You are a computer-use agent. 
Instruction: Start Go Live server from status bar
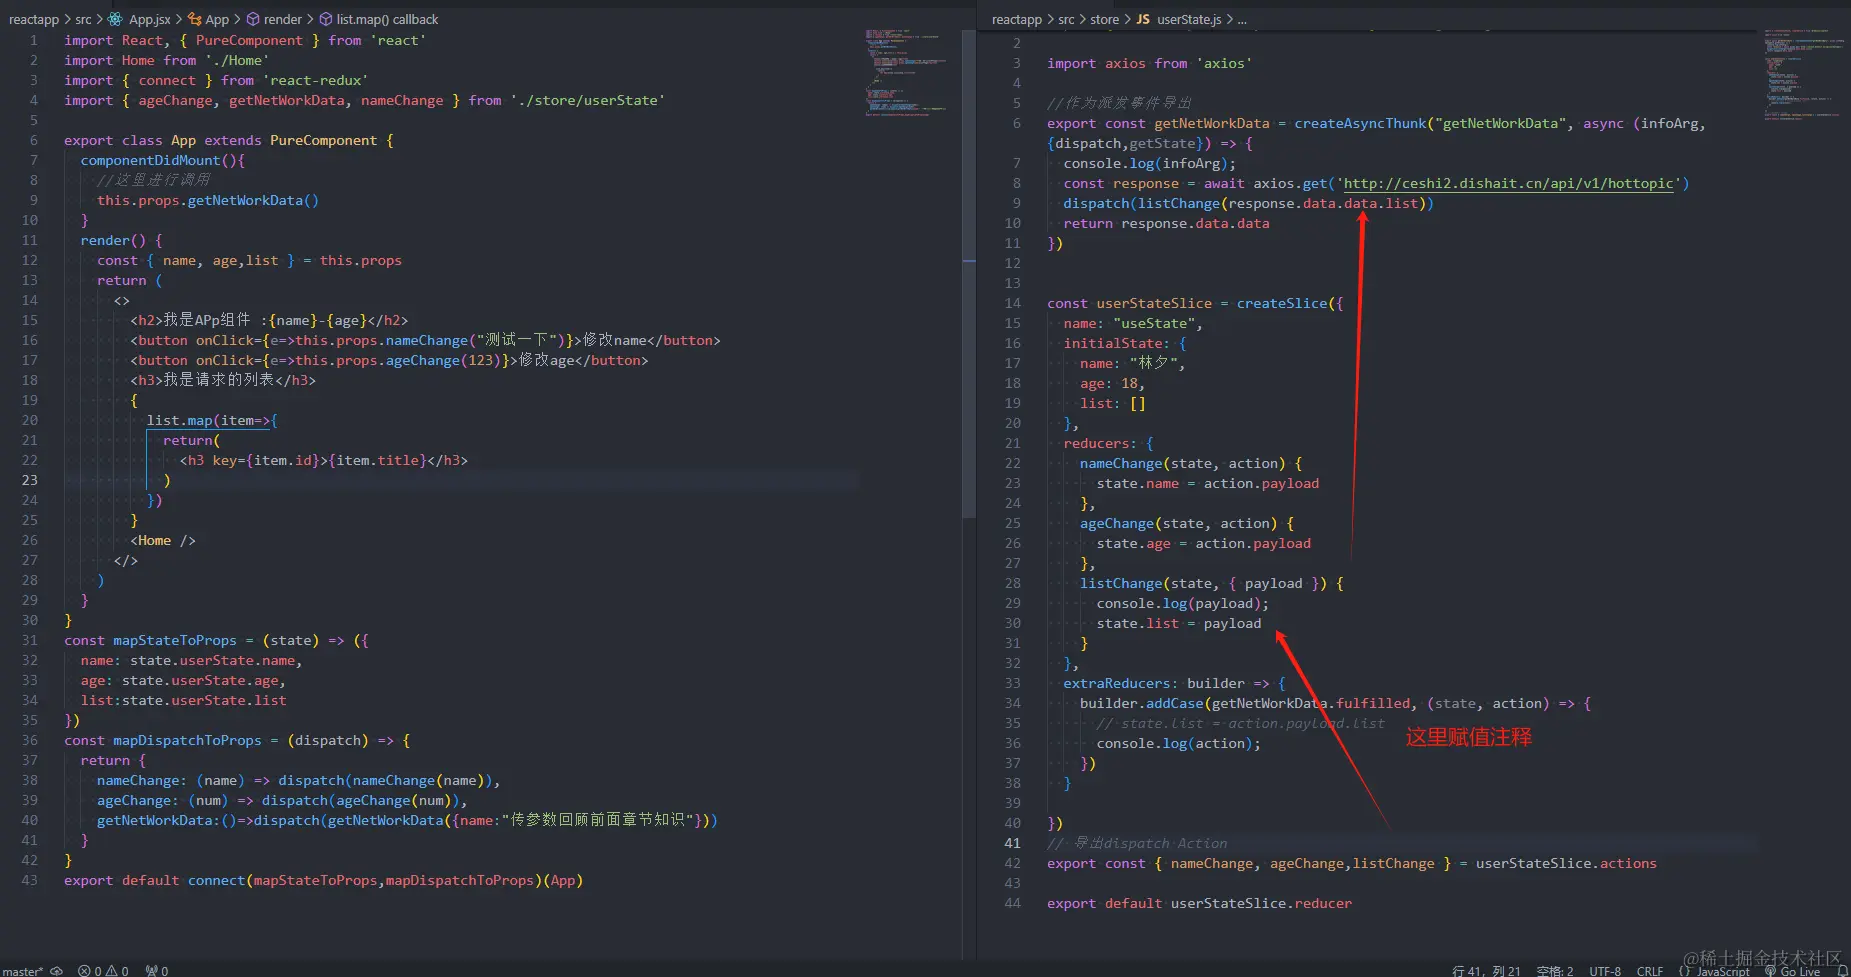click(1793, 971)
